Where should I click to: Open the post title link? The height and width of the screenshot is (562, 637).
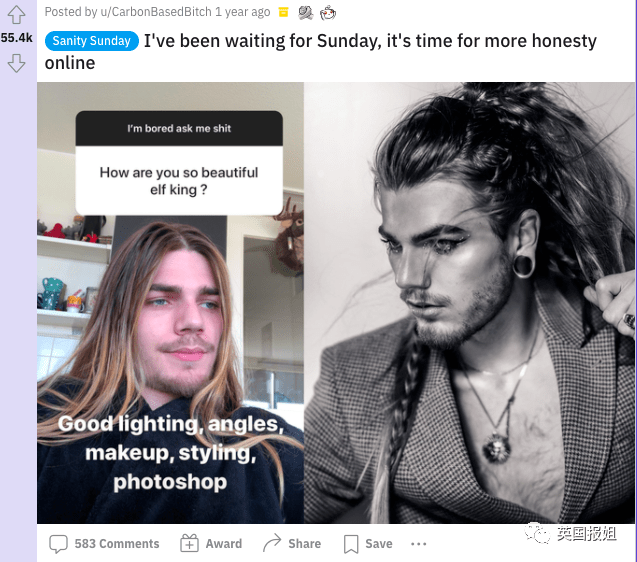321,52
